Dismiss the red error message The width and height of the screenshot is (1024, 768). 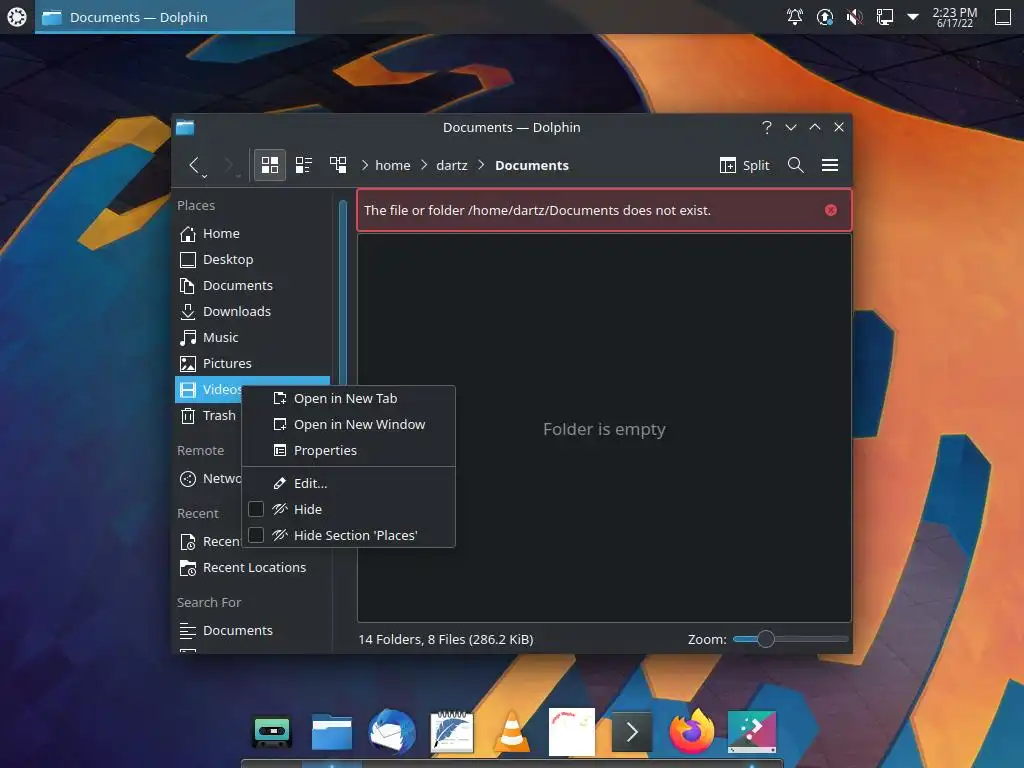point(831,210)
